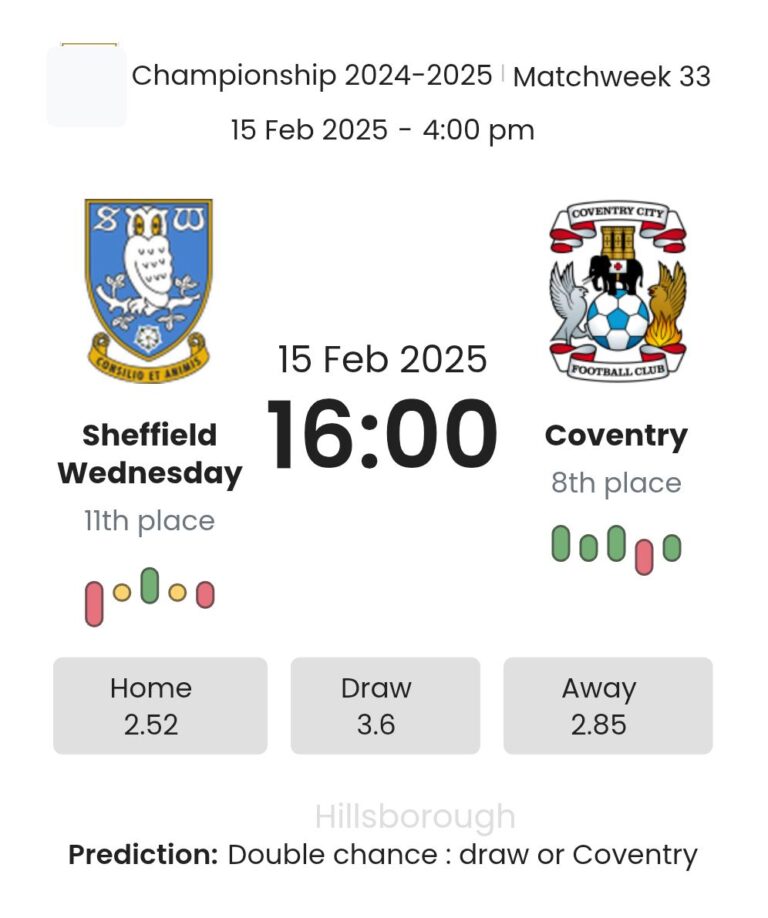Click the double chance prediction text
The image size is (768, 918).
(462, 855)
